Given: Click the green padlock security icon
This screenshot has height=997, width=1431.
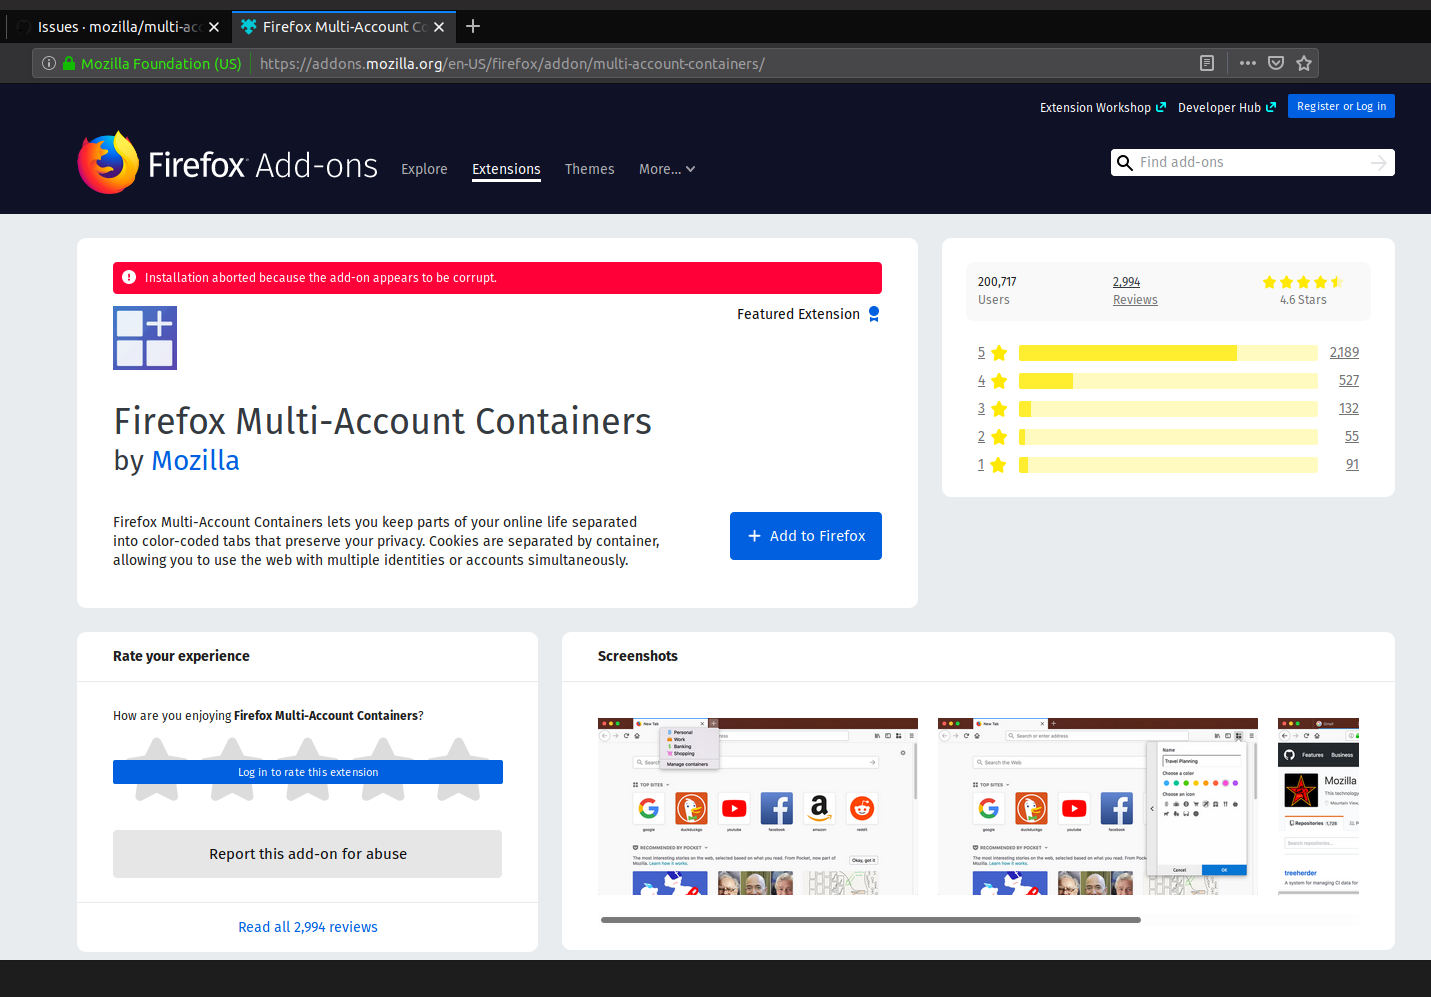Looking at the screenshot, I should coord(67,62).
